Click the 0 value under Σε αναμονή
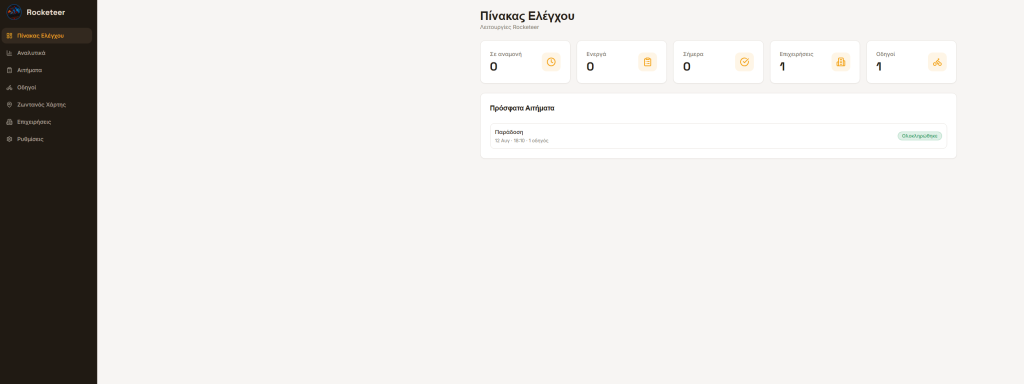Screen dimensions: 1024x384 (x=494, y=67)
